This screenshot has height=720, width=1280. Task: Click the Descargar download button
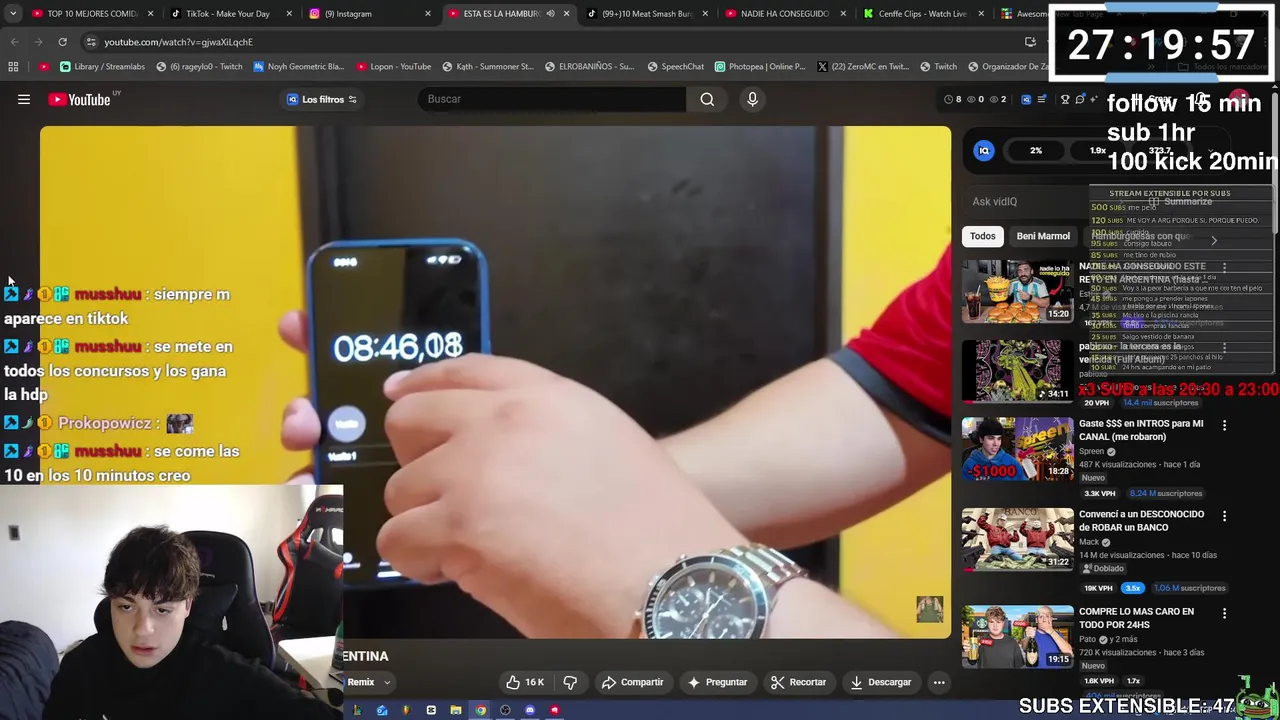click(880, 682)
